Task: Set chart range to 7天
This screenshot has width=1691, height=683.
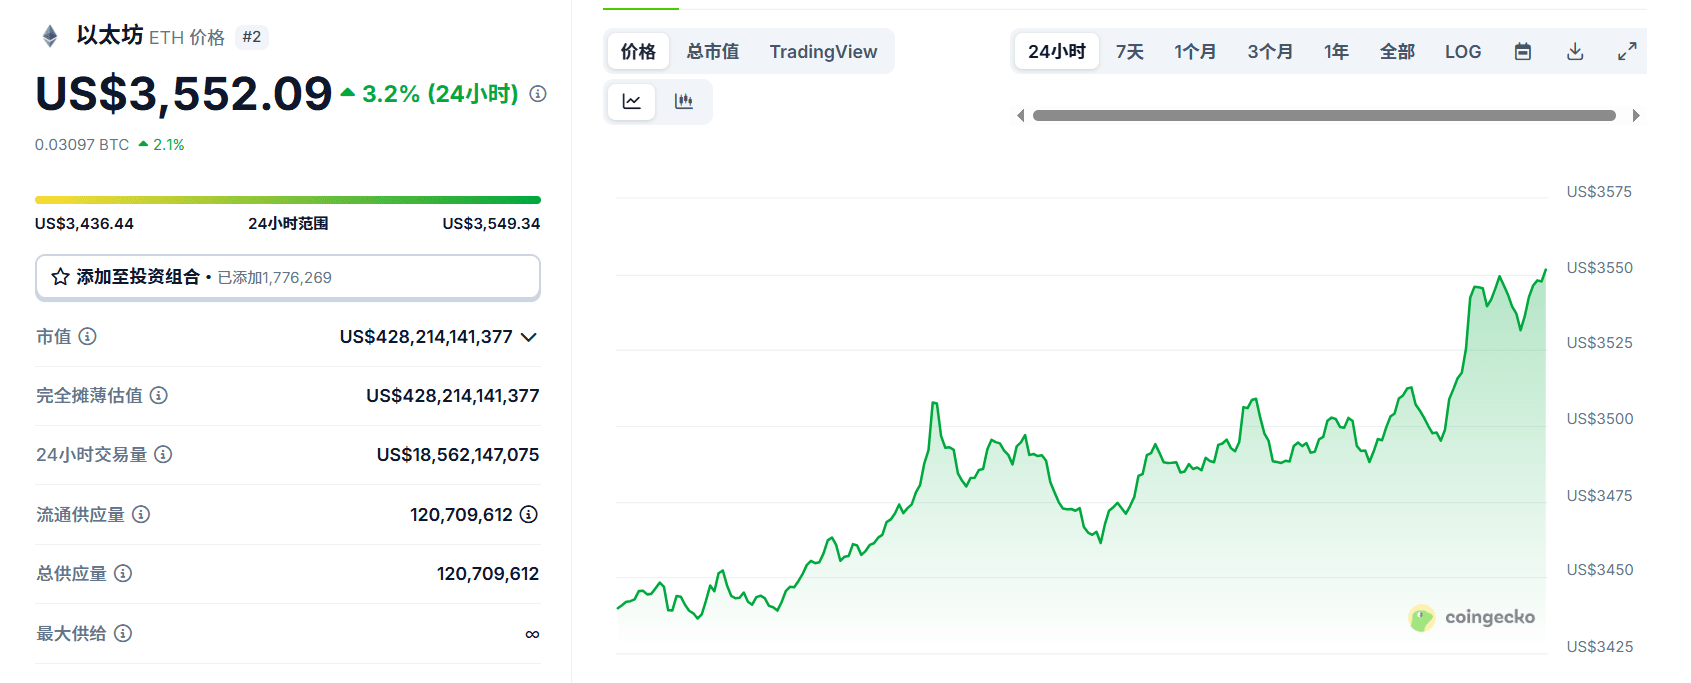Action: (1130, 51)
